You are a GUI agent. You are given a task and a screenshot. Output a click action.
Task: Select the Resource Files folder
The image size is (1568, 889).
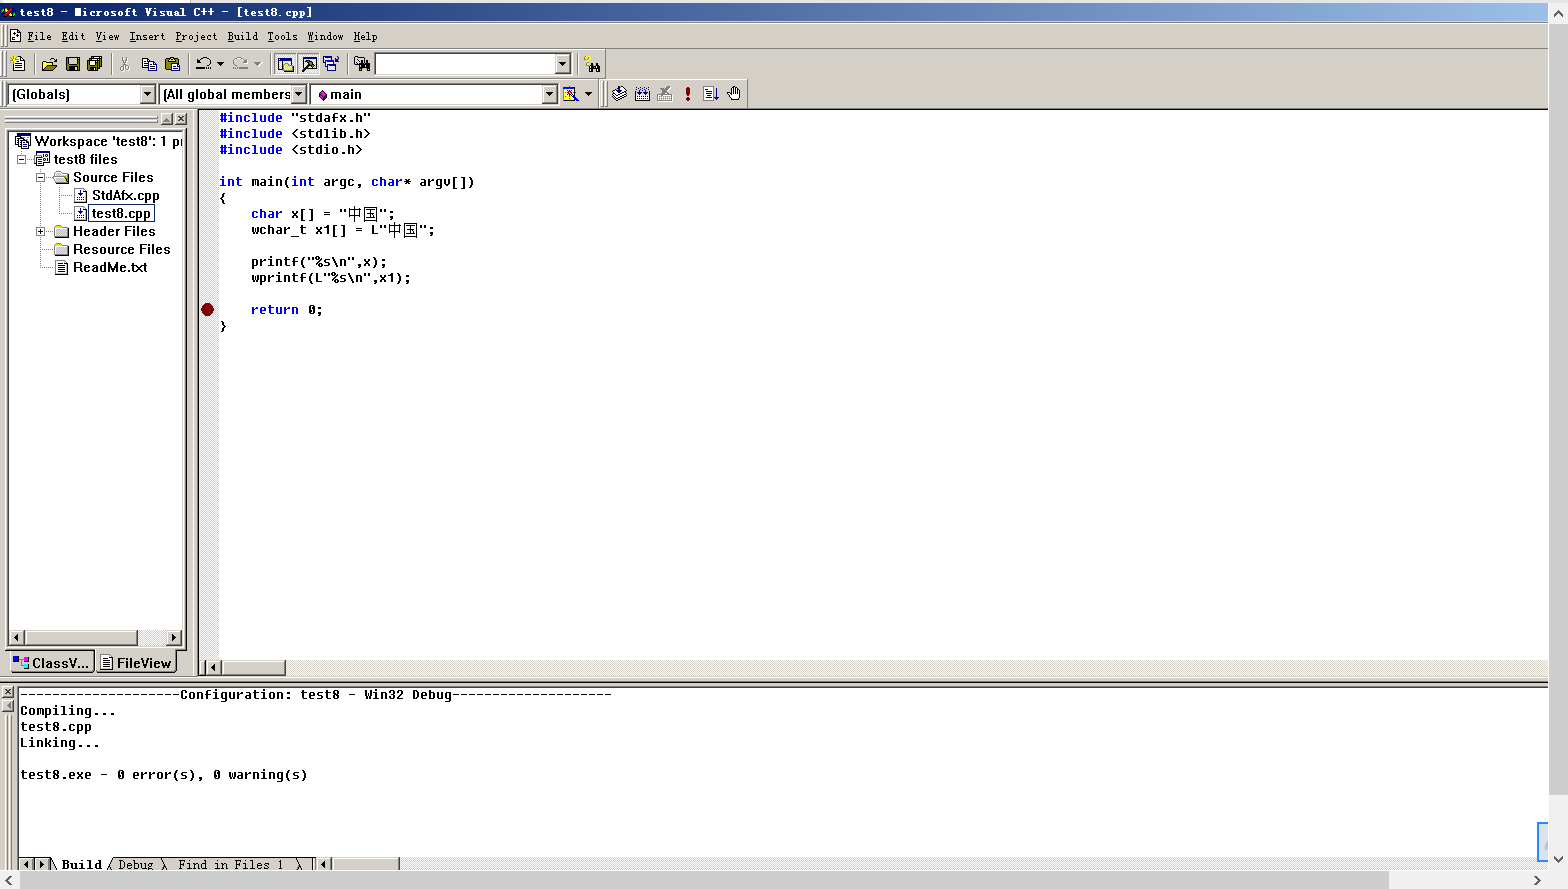pos(121,249)
